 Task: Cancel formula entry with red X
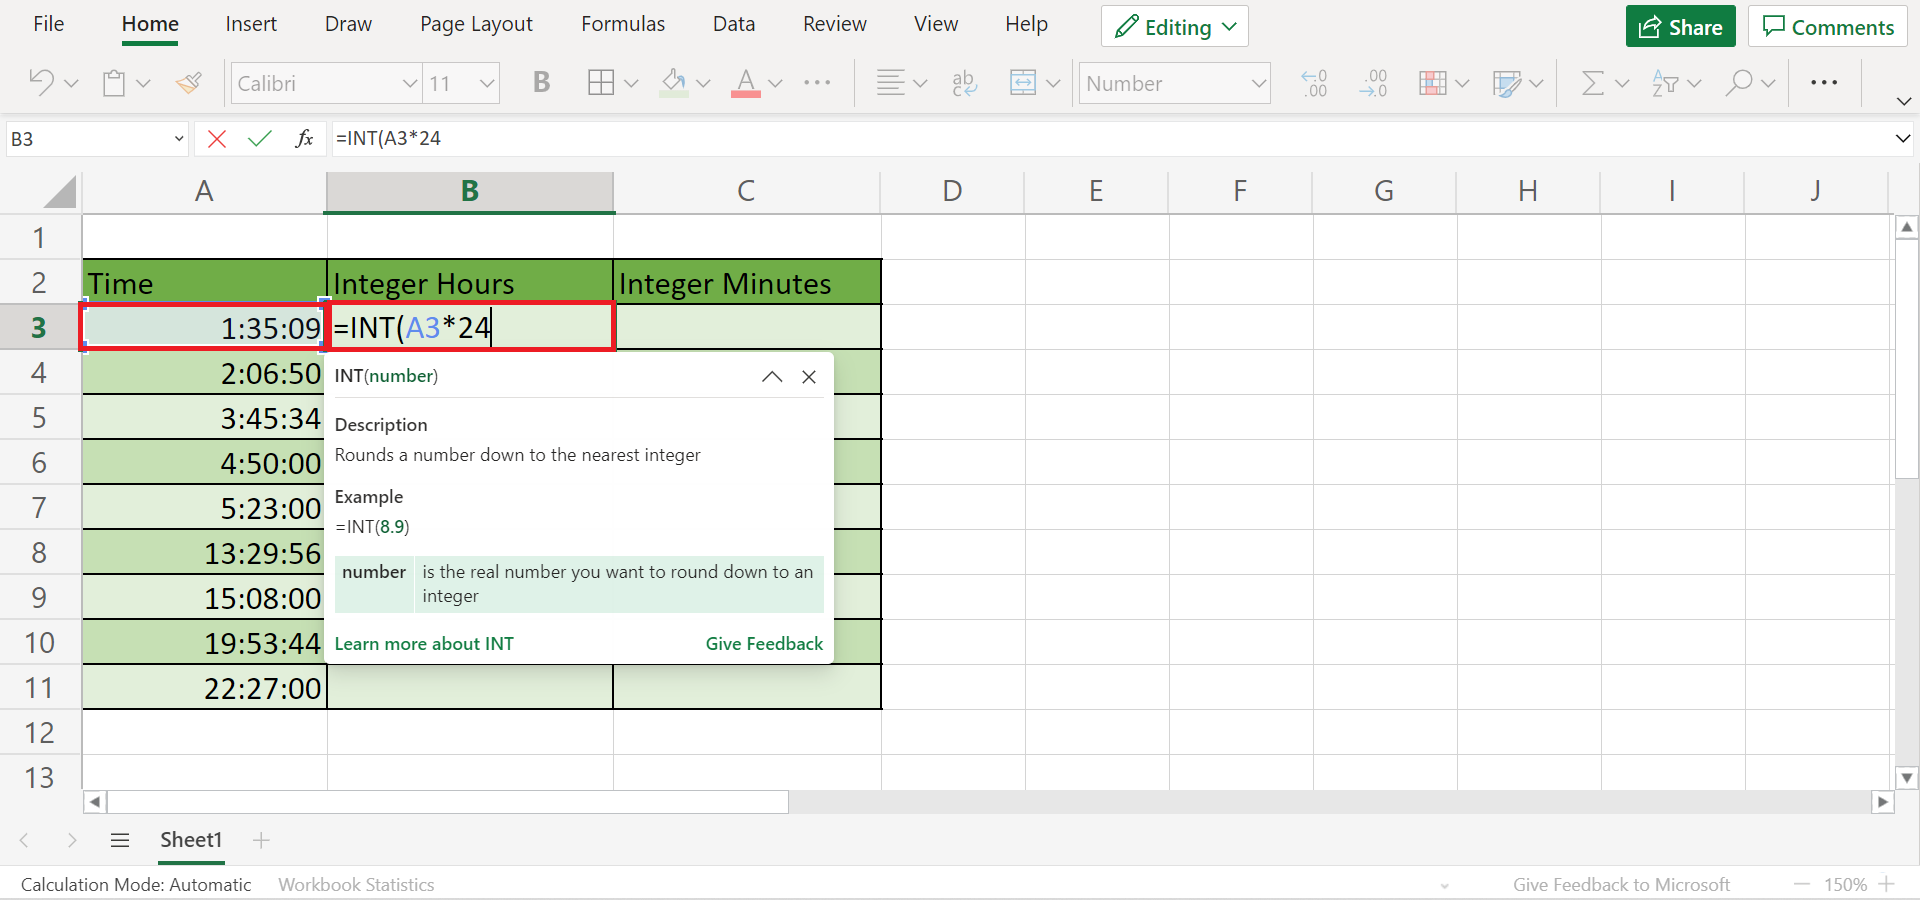click(216, 139)
